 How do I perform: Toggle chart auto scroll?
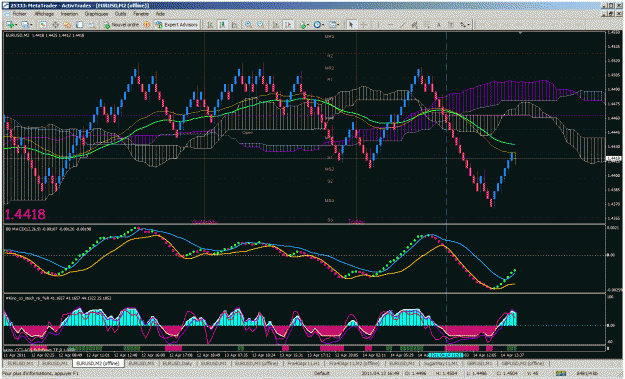[x=276, y=25]
